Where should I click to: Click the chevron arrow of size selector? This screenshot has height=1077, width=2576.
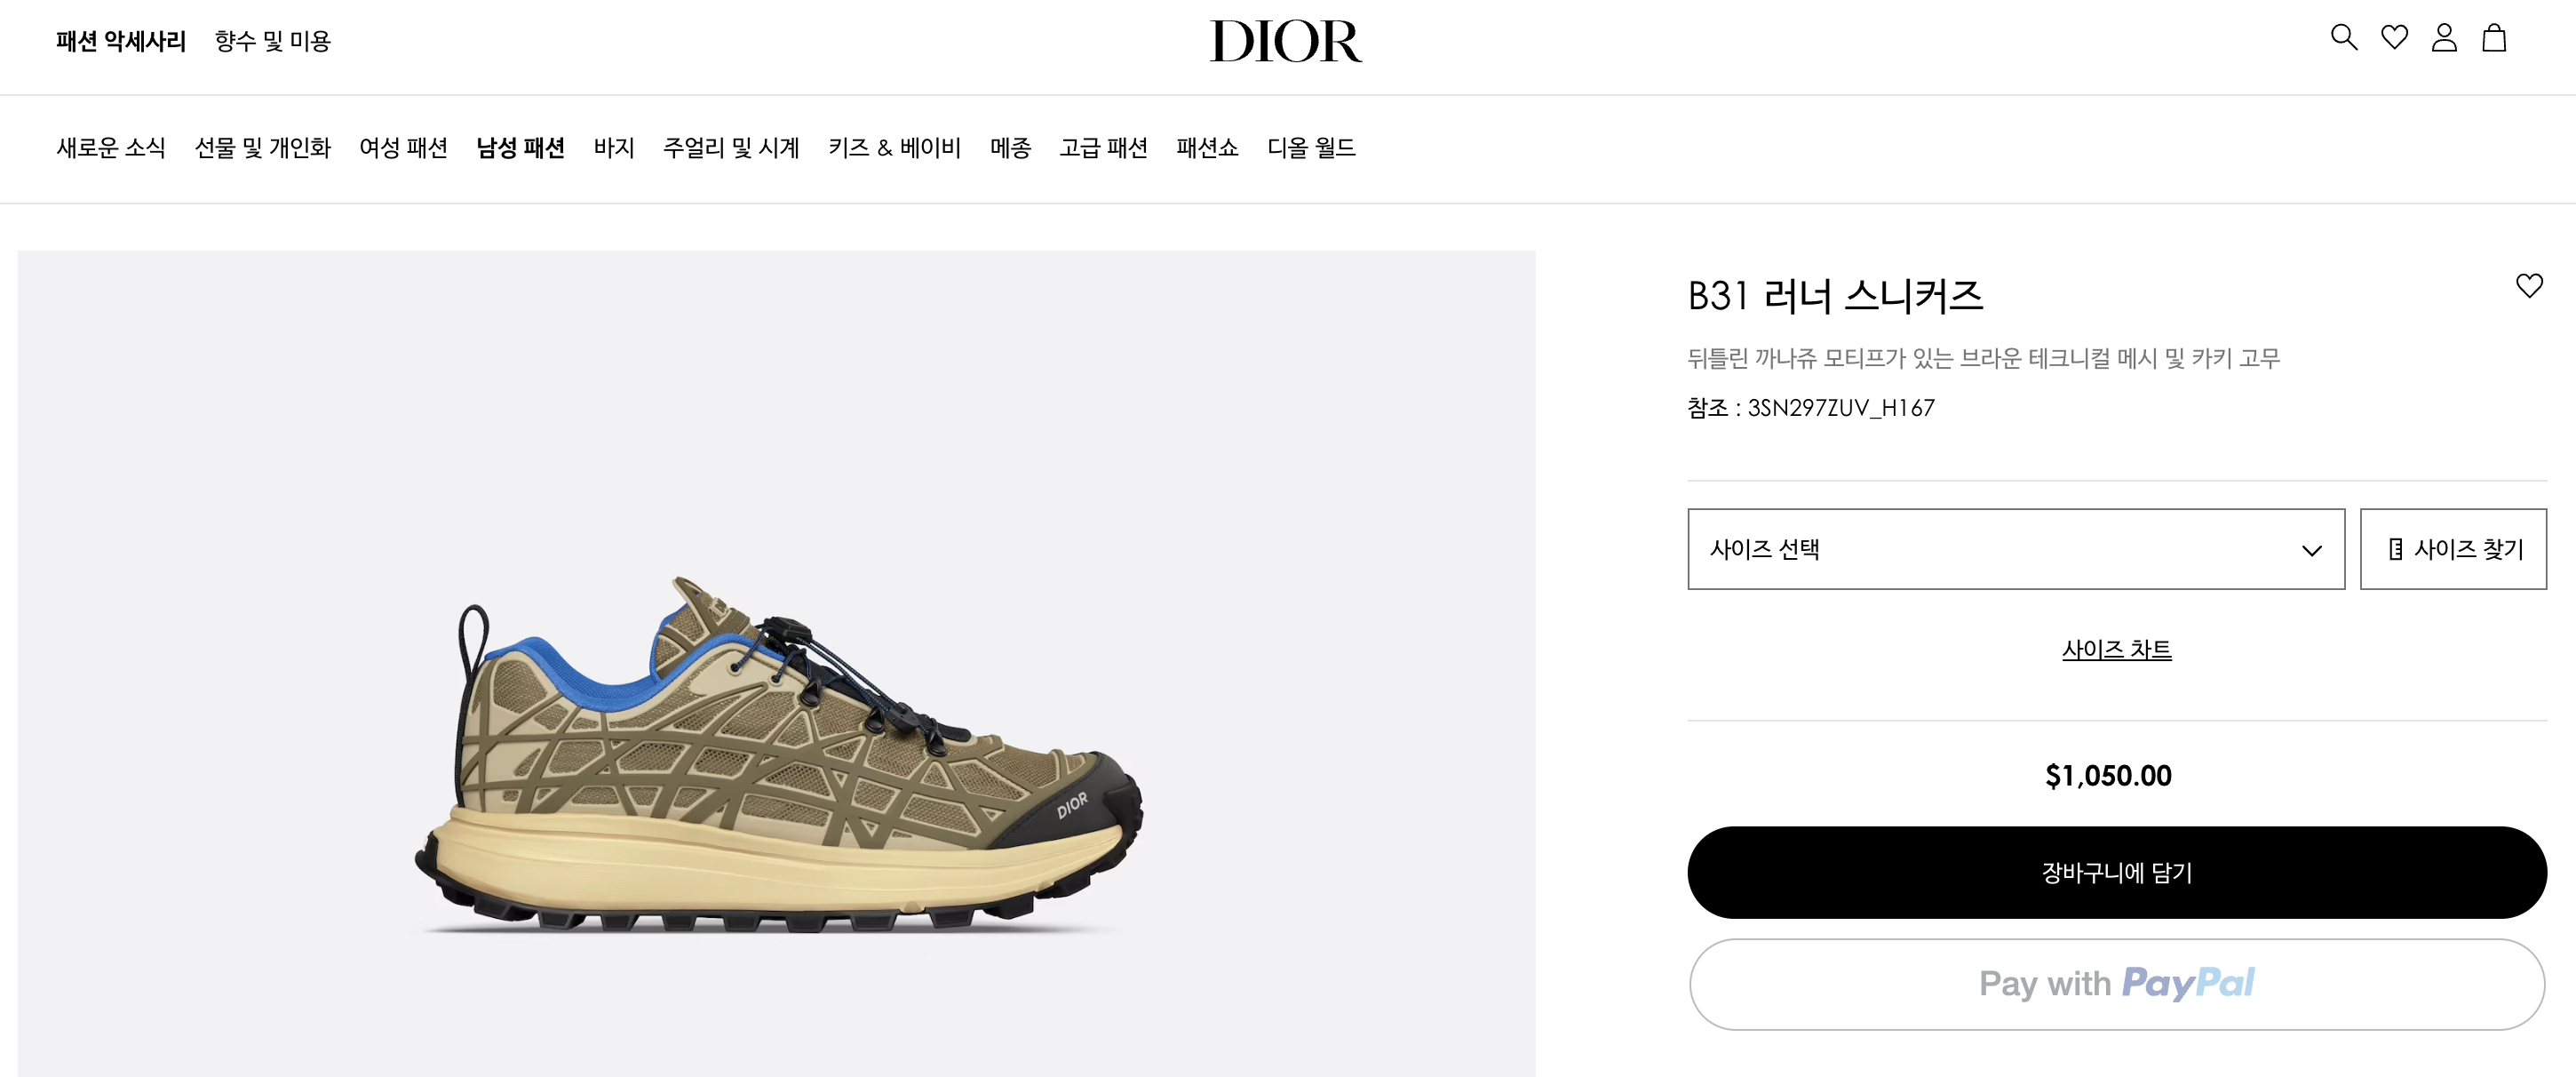coord(2311,550)
